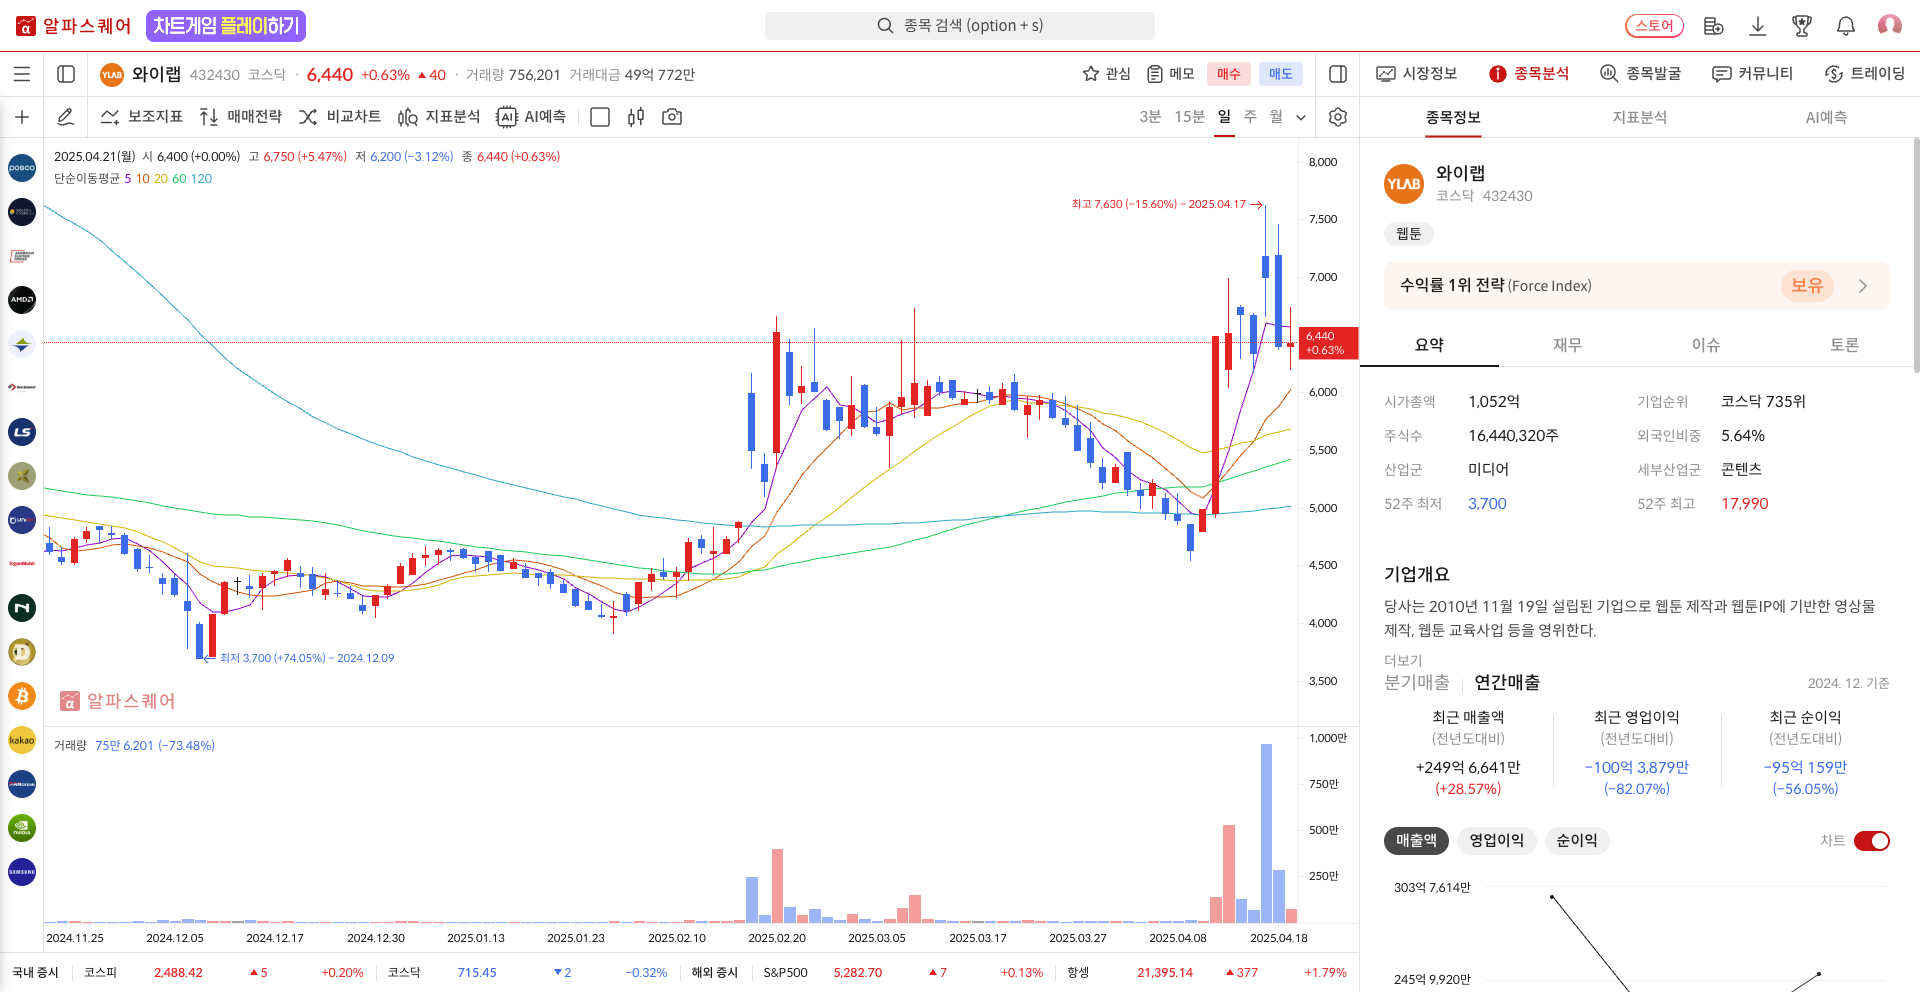Open the 종목발굴 tab

click(1640, 74)
